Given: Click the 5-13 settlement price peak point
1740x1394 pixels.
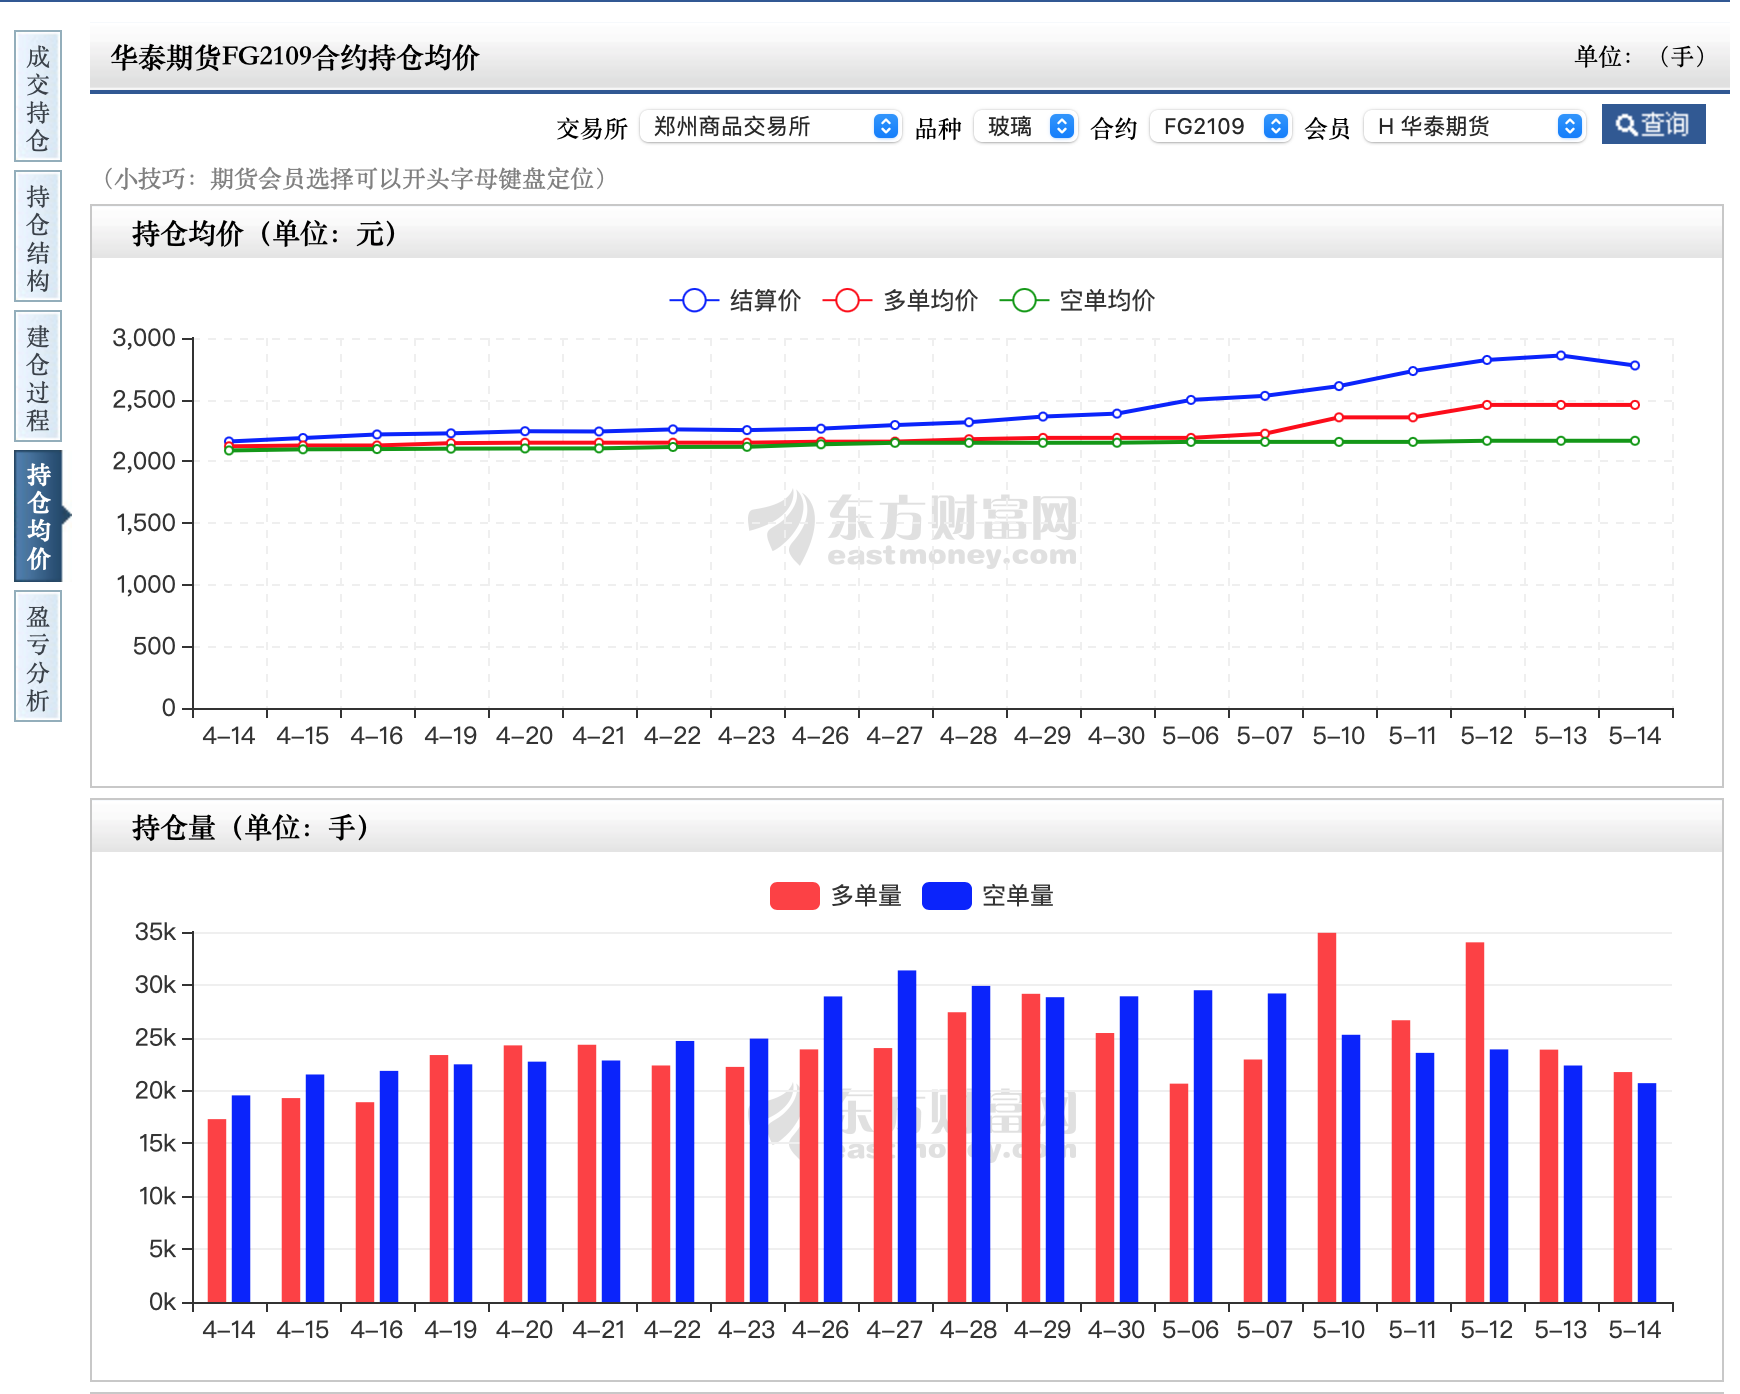Looking at the screenshot, I should click(x=1561, y=356).
